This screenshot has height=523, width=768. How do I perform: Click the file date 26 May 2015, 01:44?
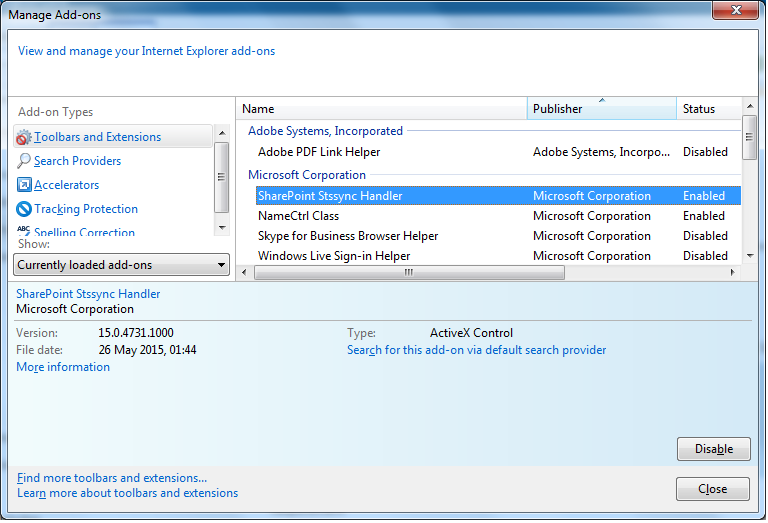(x=147, y=350)
